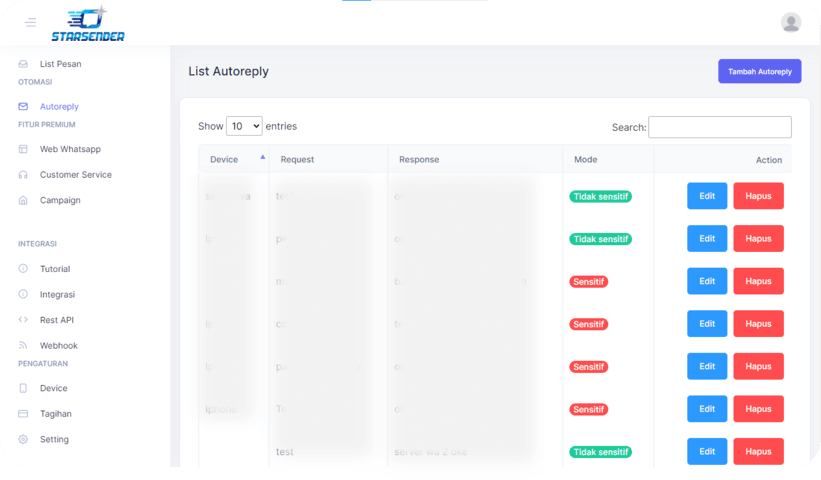Image resolution: width=821 pixels, height=480 pixels.
Task: Click the Setting gear icon
Action: click(x=23, y=439)
